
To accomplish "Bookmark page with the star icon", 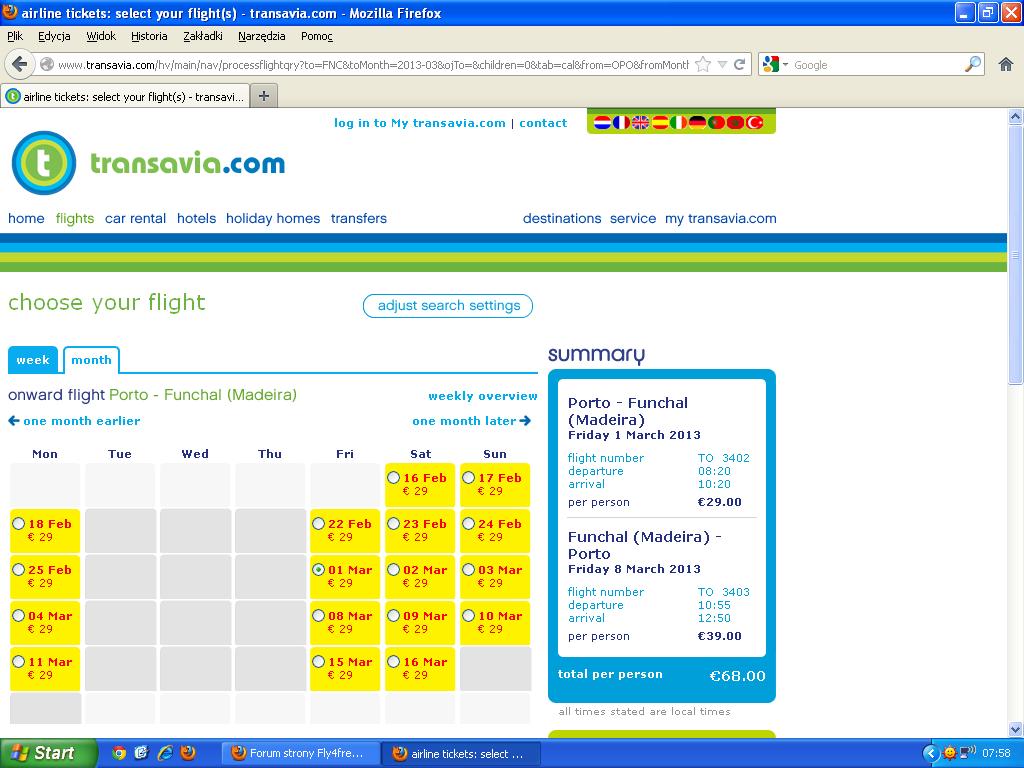I will point(703,65).
